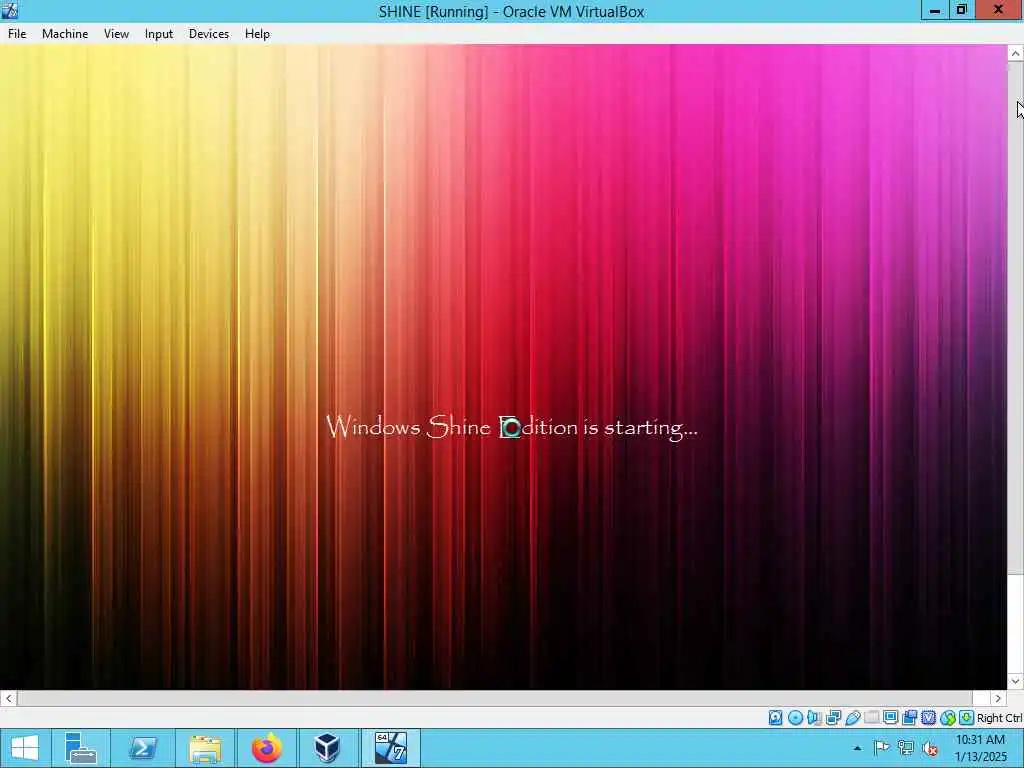
Task: Click the muted speaker tray icon
Action: [x=930, y=748]
